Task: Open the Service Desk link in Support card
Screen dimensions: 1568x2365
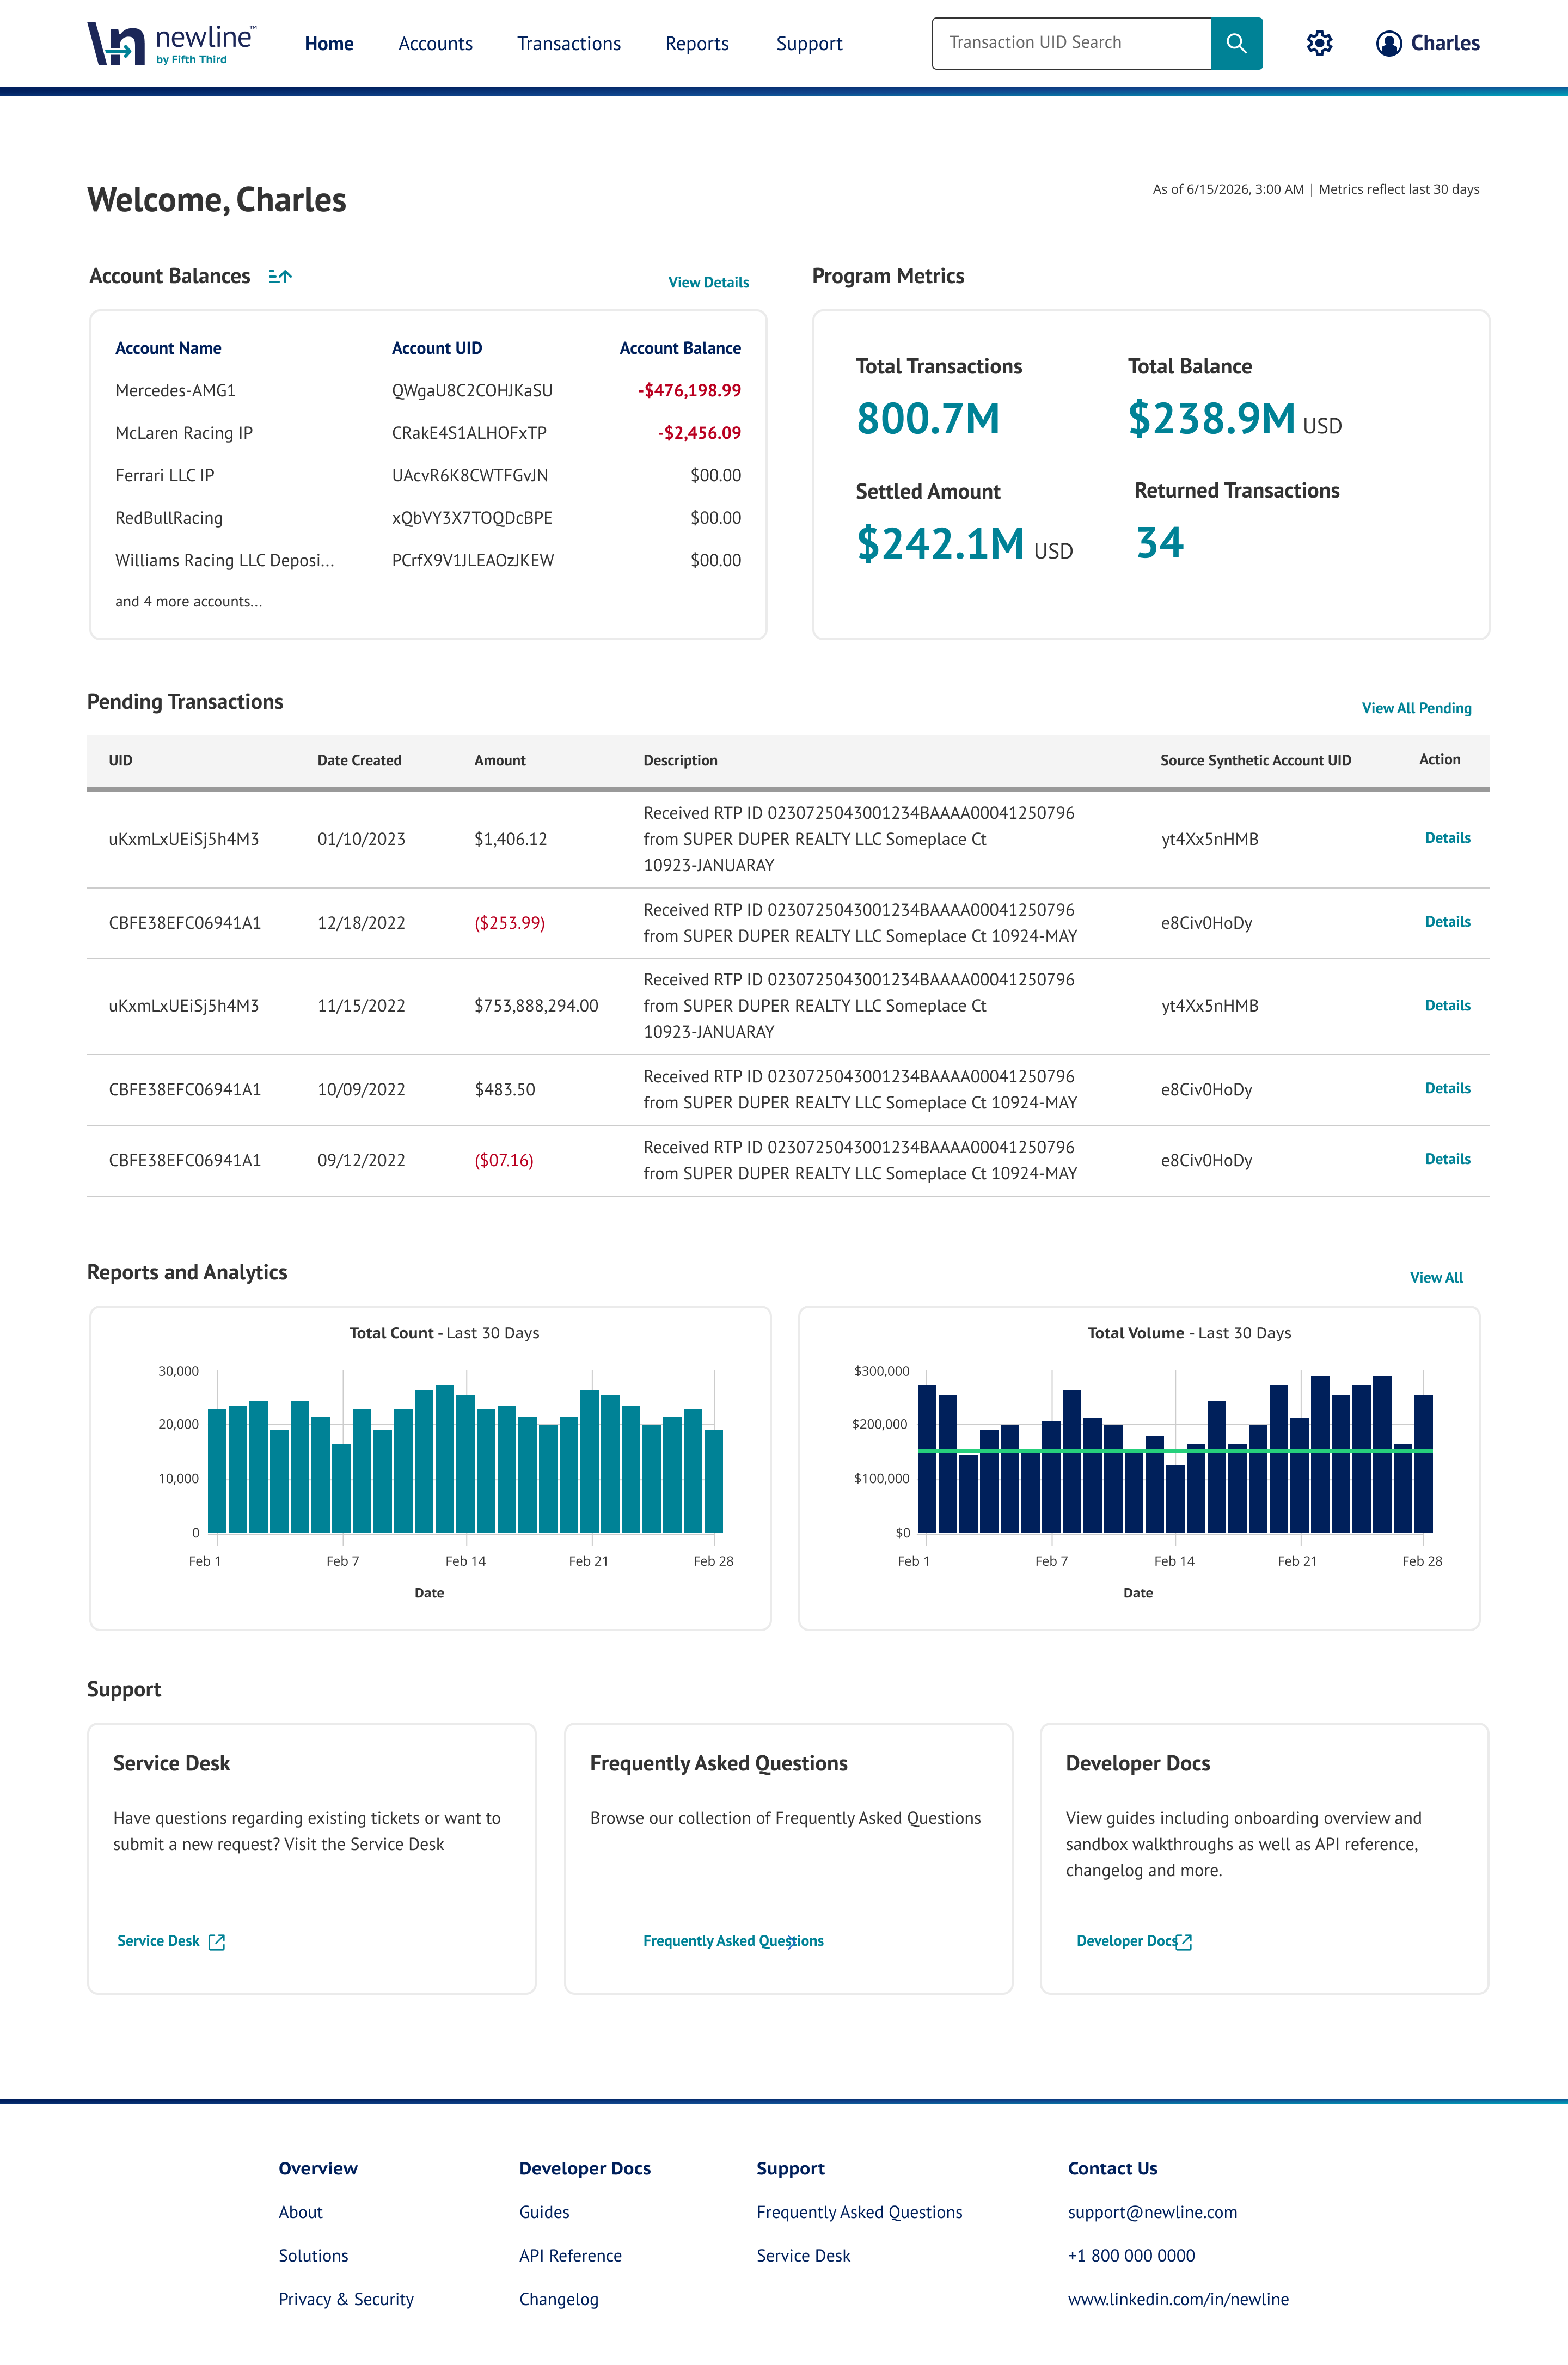Action: [x=158, y=1941]
